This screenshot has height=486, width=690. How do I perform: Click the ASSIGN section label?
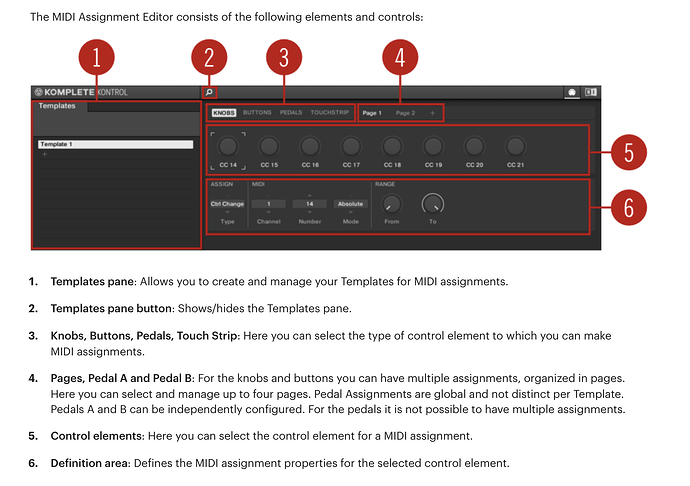click(222, 184)
